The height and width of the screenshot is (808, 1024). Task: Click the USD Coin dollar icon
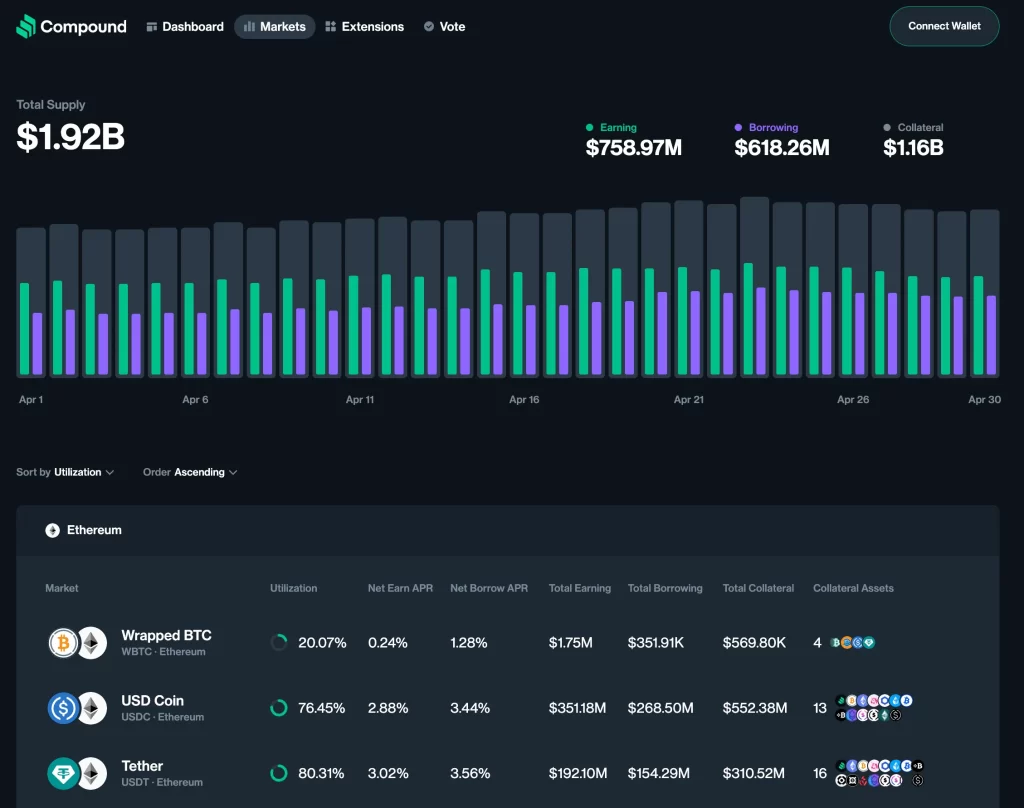[63, 709]
